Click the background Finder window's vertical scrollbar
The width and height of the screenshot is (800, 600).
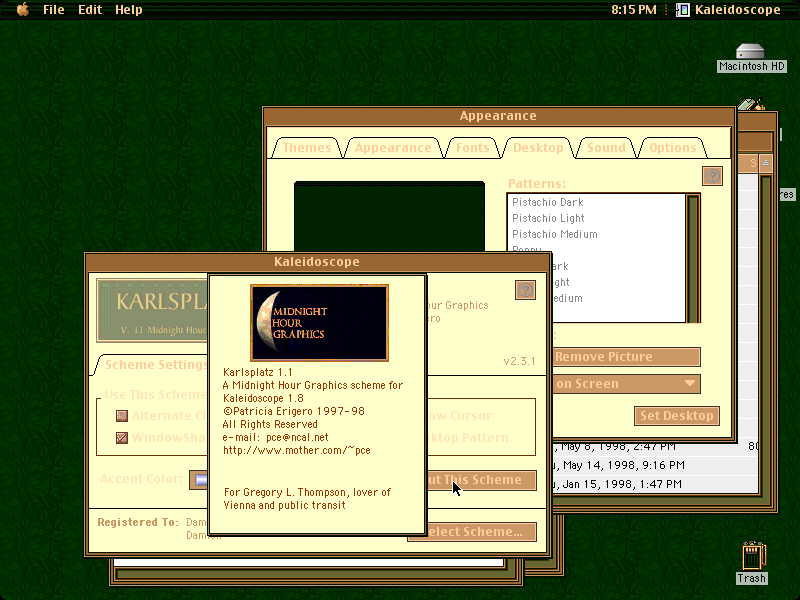(x=765, y=334)
